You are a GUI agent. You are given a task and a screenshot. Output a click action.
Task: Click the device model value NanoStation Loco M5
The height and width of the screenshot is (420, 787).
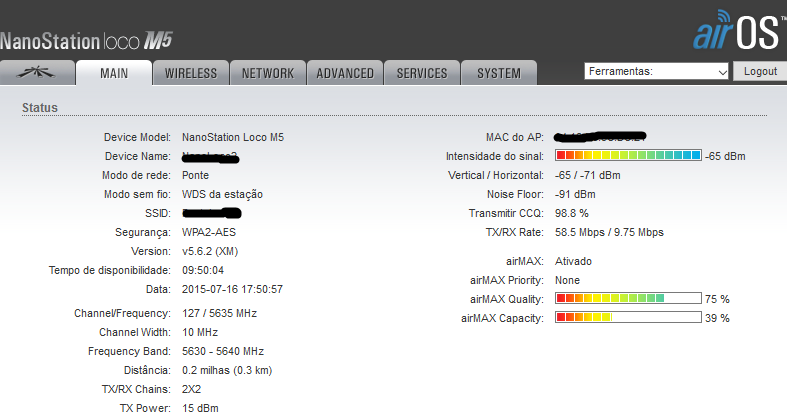pos(240,137)
